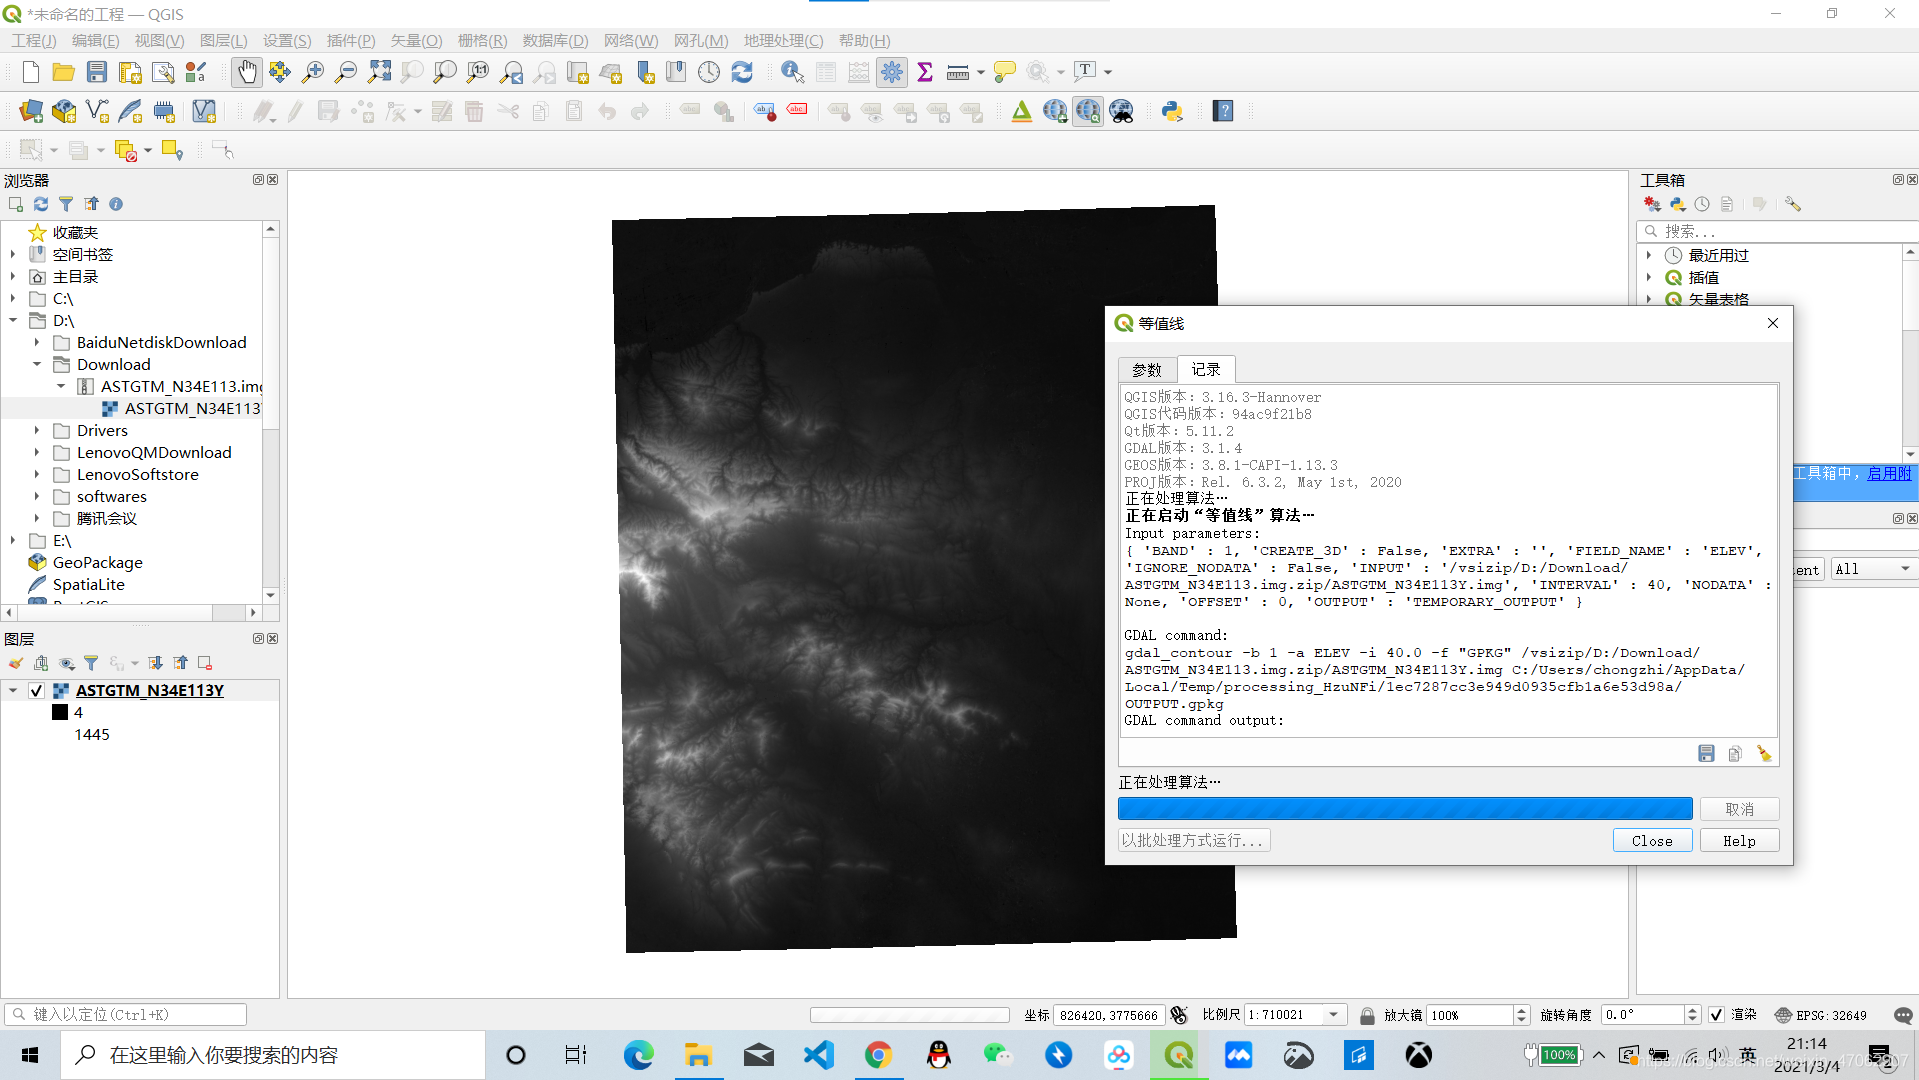1919x1080 pixels.
Task: Open the 地理处理(C) menu
Action: (x=783, y=40)
